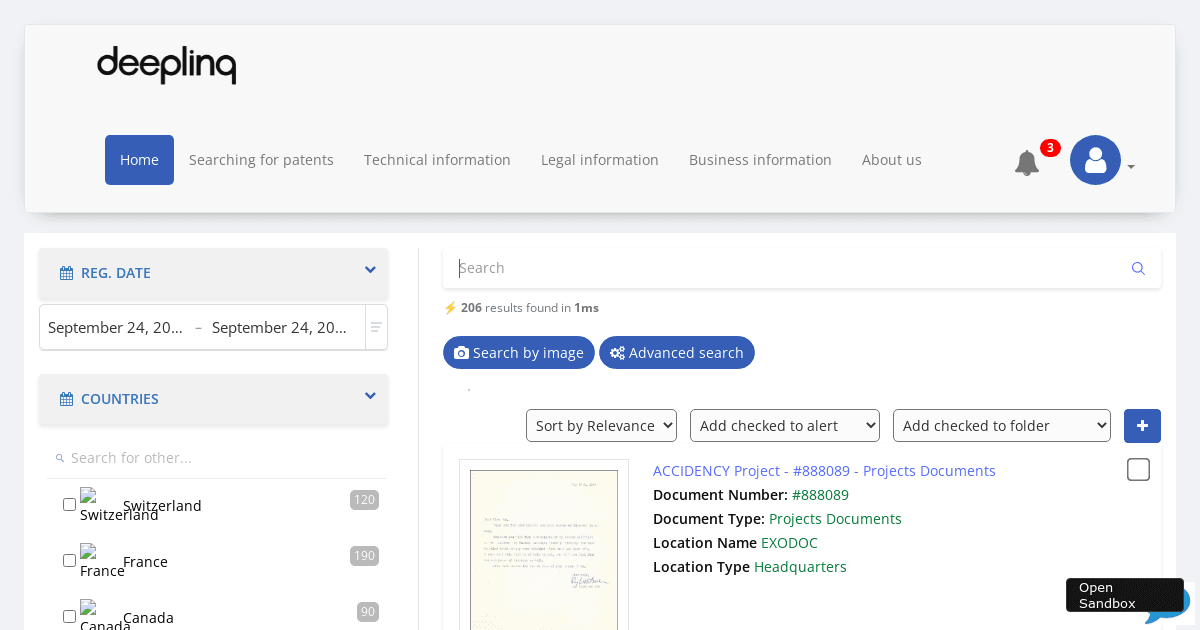Click the search magnifier icon
Viewport: 1200px width, 630px height.
pyautogui.click(x=1138, y=268)
